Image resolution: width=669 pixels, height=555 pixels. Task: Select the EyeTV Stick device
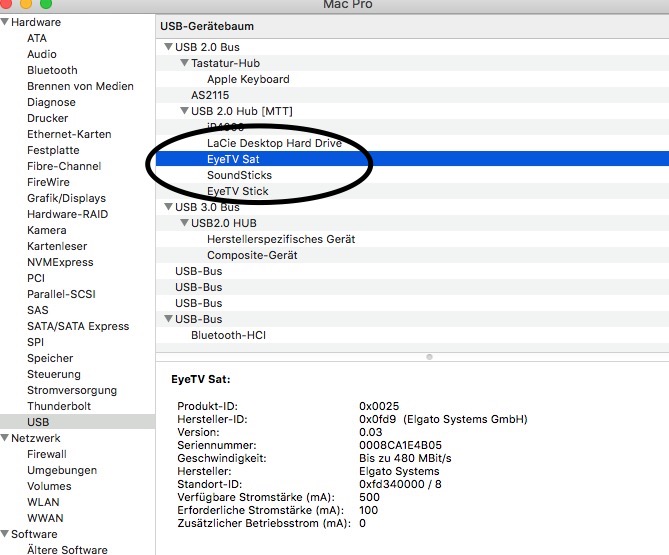click(412, 191)
